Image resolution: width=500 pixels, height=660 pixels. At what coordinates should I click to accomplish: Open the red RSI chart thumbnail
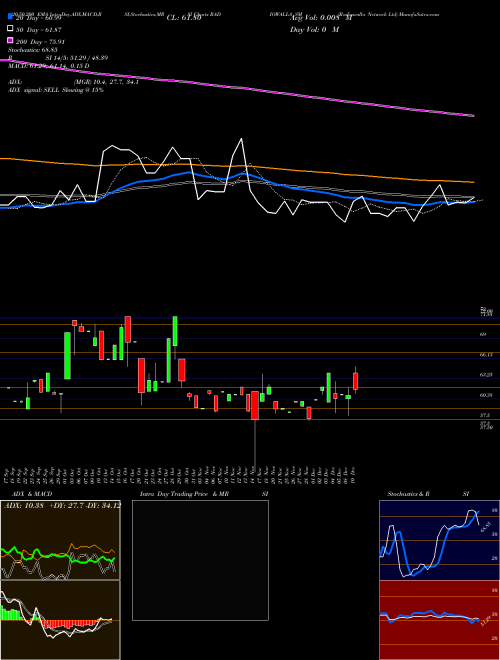439,620
